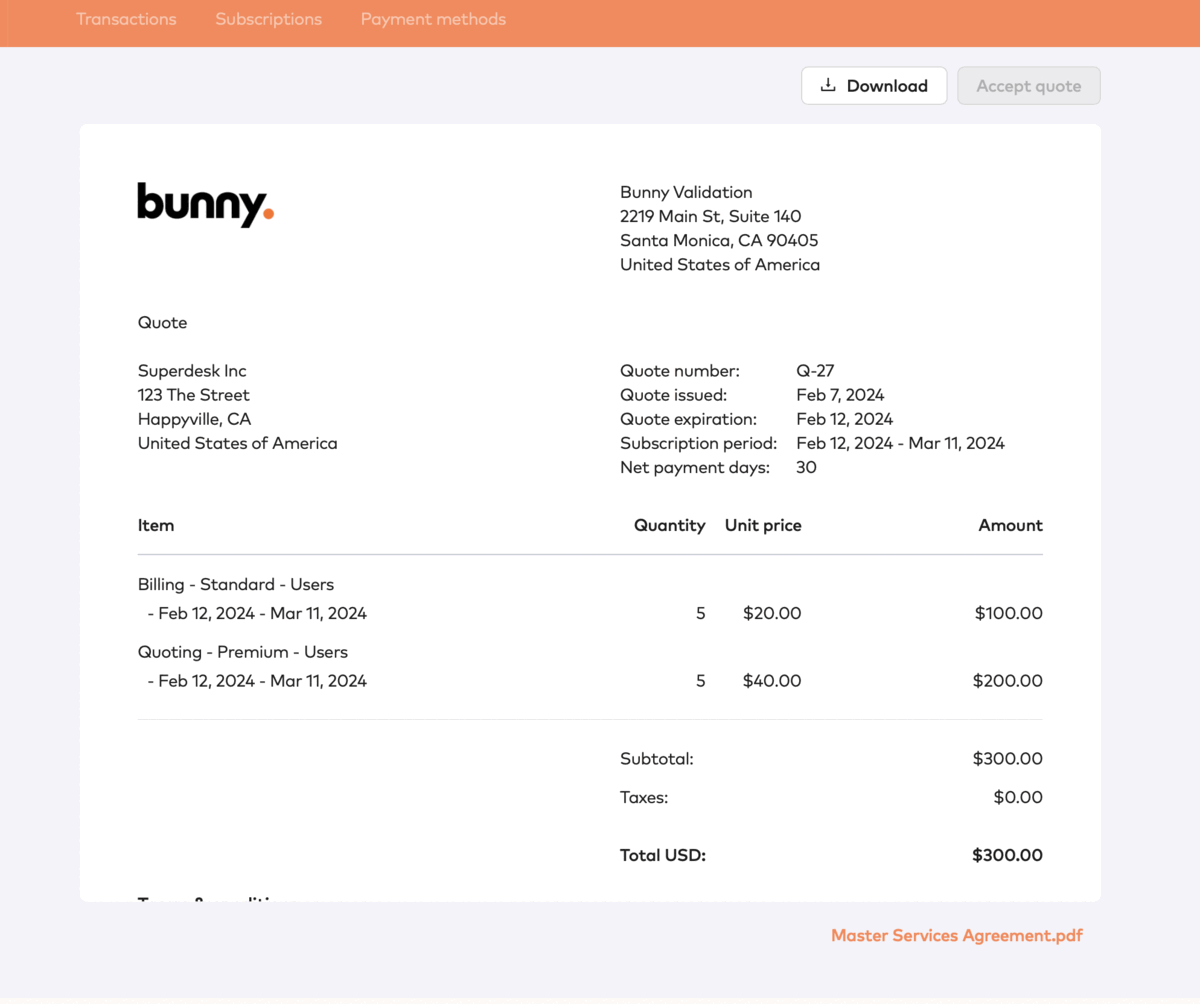
Task: Click the $40.00 unit price
Action: point(771,681)
